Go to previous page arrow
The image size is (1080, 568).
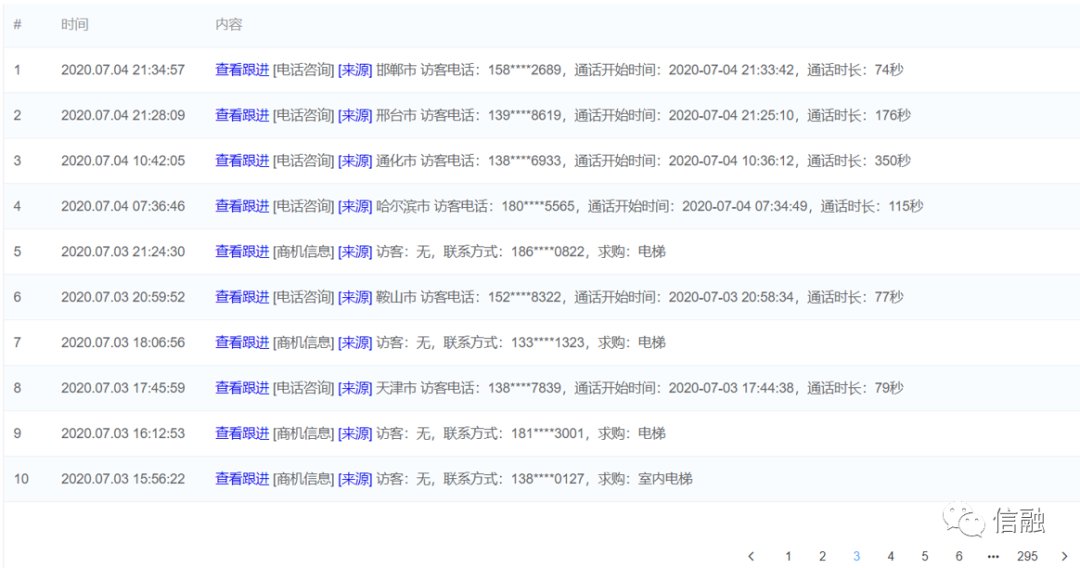[x=751, y=556]
